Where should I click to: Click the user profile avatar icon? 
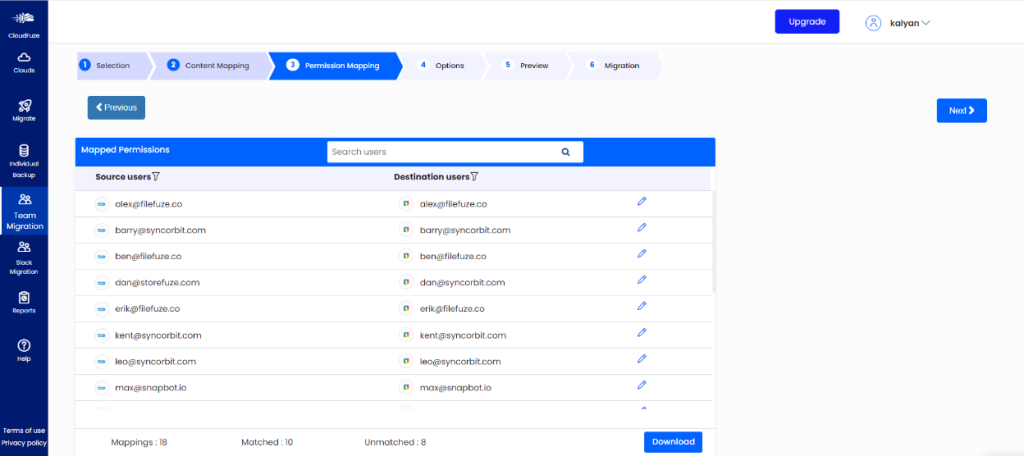[x=873, y=23]
